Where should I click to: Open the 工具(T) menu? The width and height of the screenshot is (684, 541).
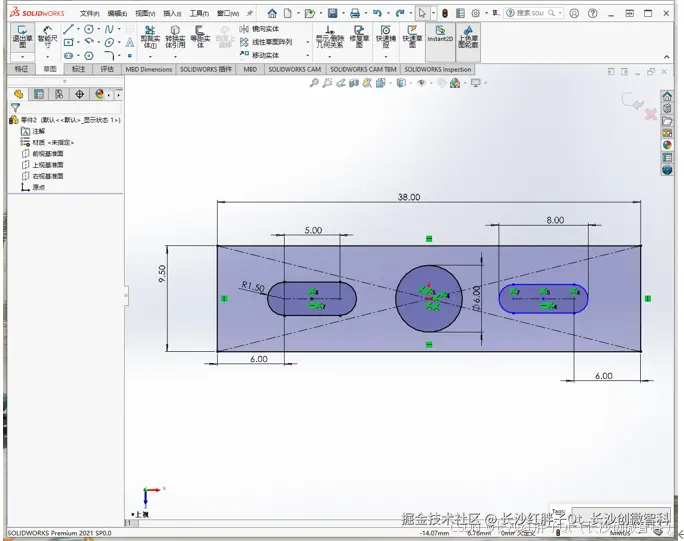click(198, 14)
